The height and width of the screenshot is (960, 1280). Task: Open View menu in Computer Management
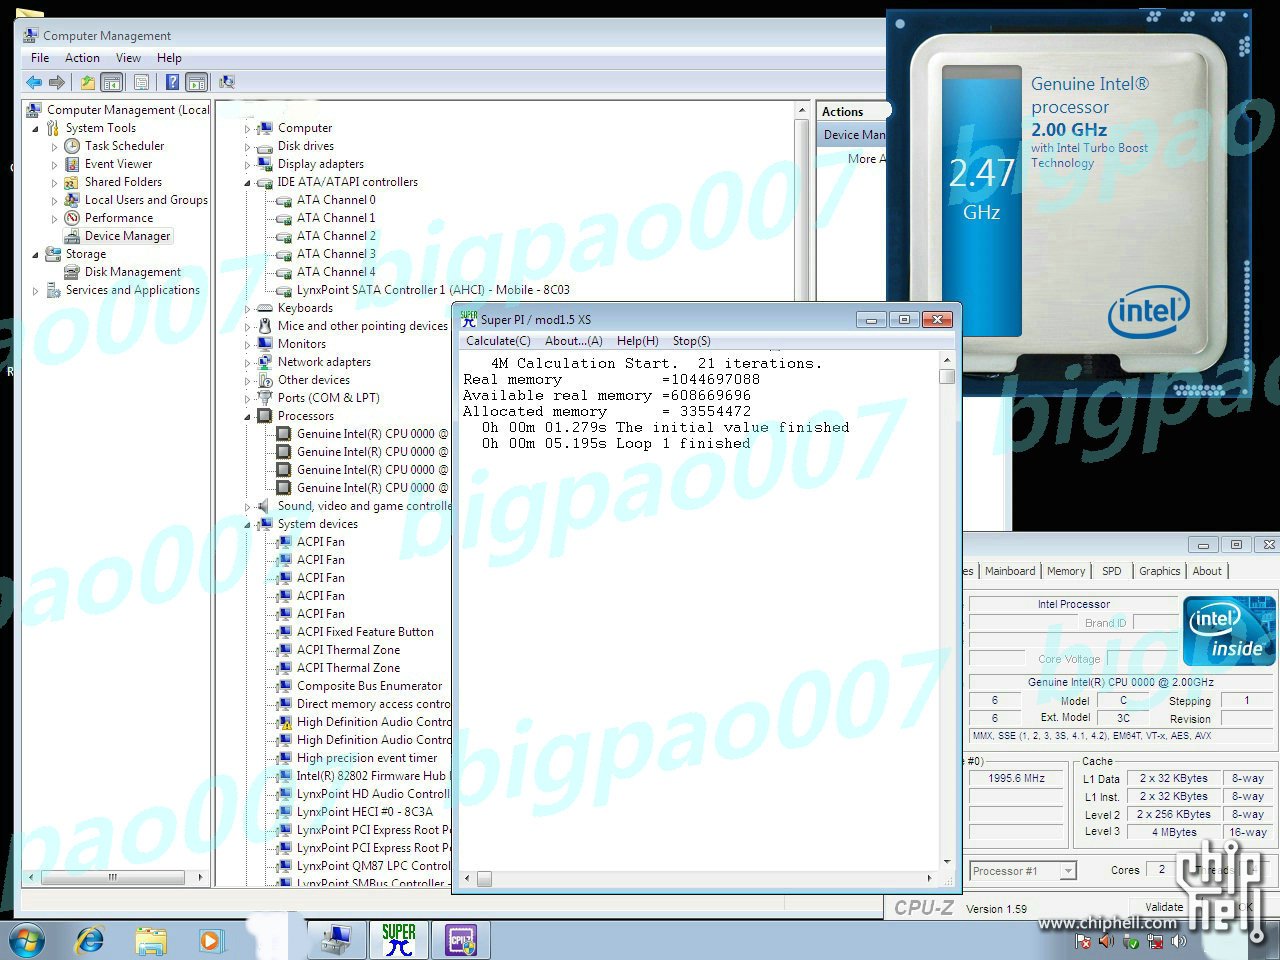coord(128,58)
